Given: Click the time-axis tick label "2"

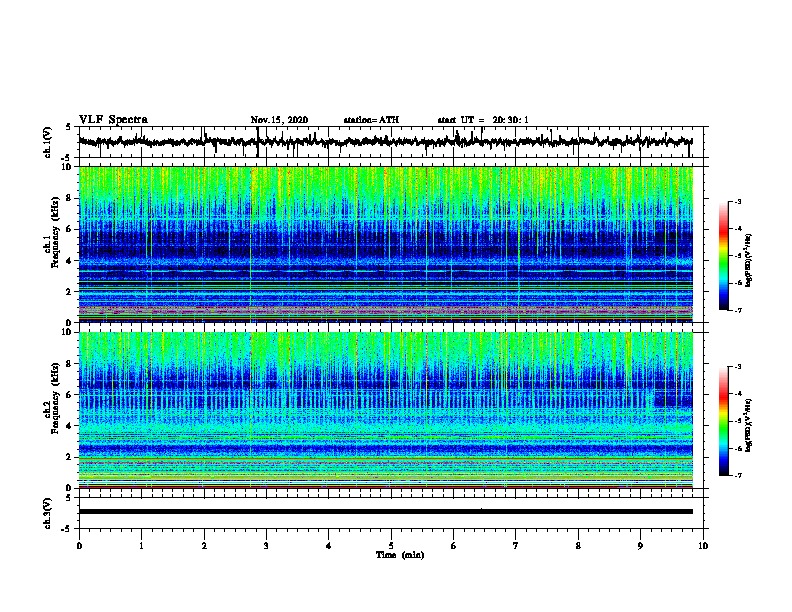Looking at the screenshot, I should point(204,546).
